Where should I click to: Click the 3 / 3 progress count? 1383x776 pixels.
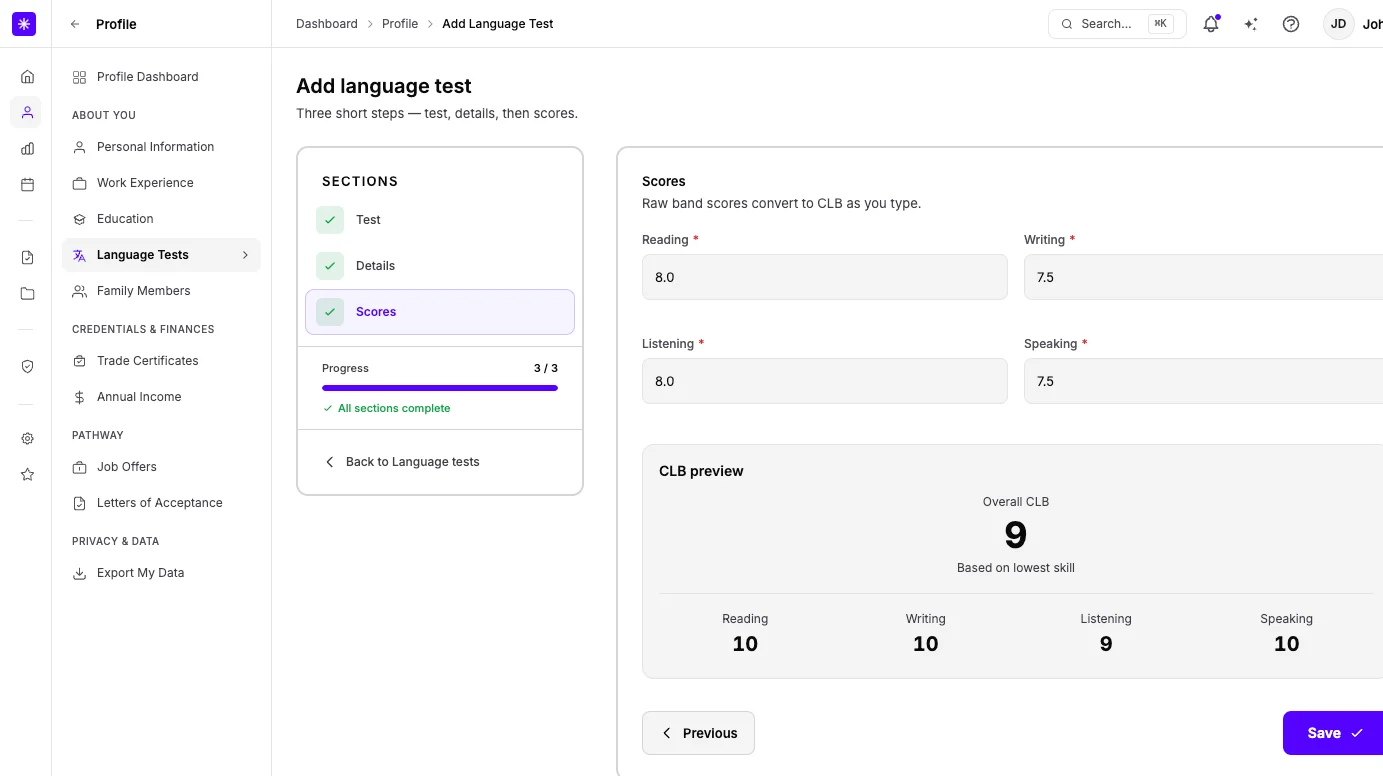pyautogui.click(x=546, y=368)
